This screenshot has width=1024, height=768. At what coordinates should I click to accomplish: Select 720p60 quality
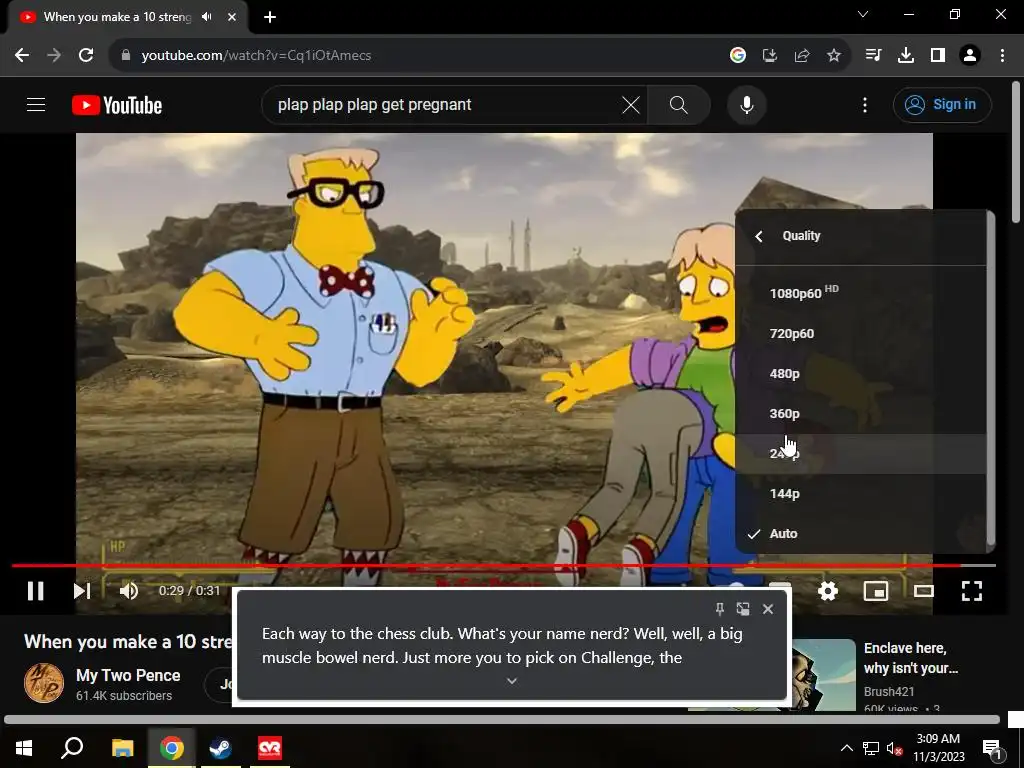pos(861,334)
